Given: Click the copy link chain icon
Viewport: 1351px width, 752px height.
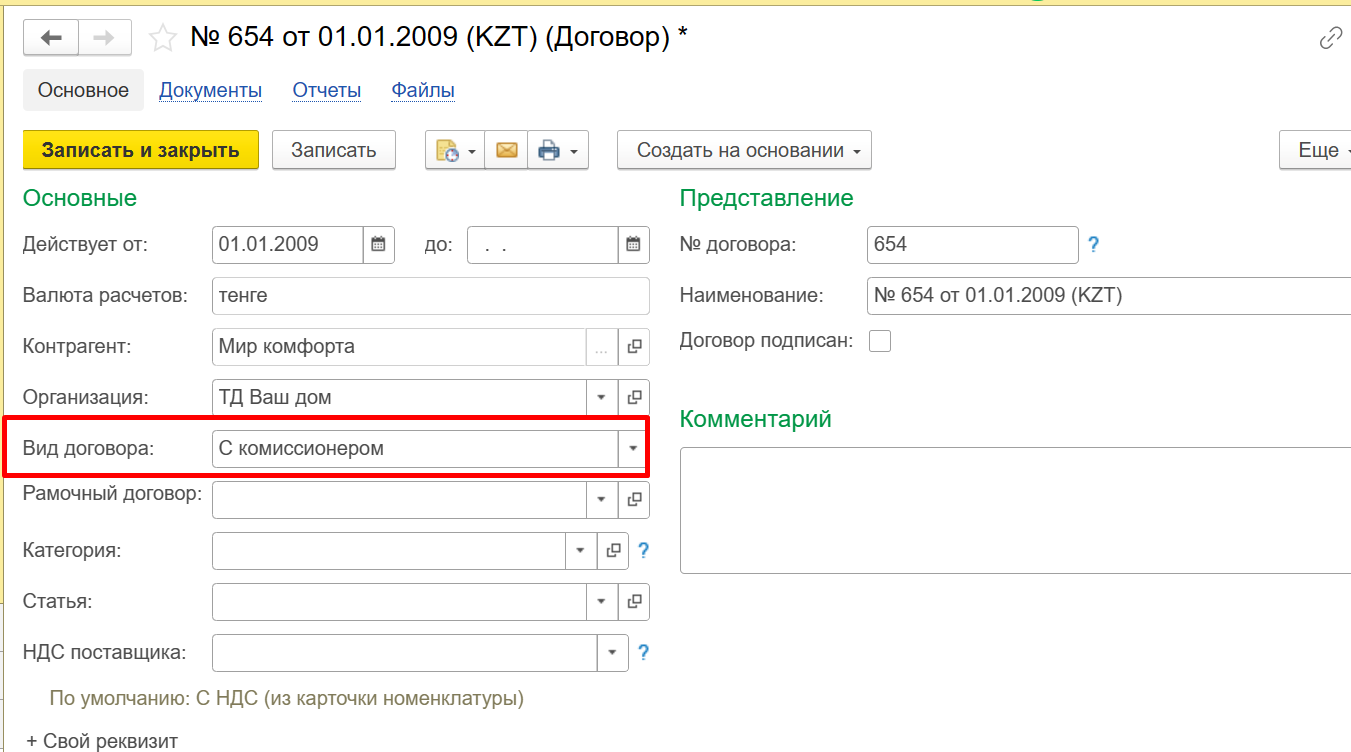Looking at the screenshot, I should pos(1331,38).
